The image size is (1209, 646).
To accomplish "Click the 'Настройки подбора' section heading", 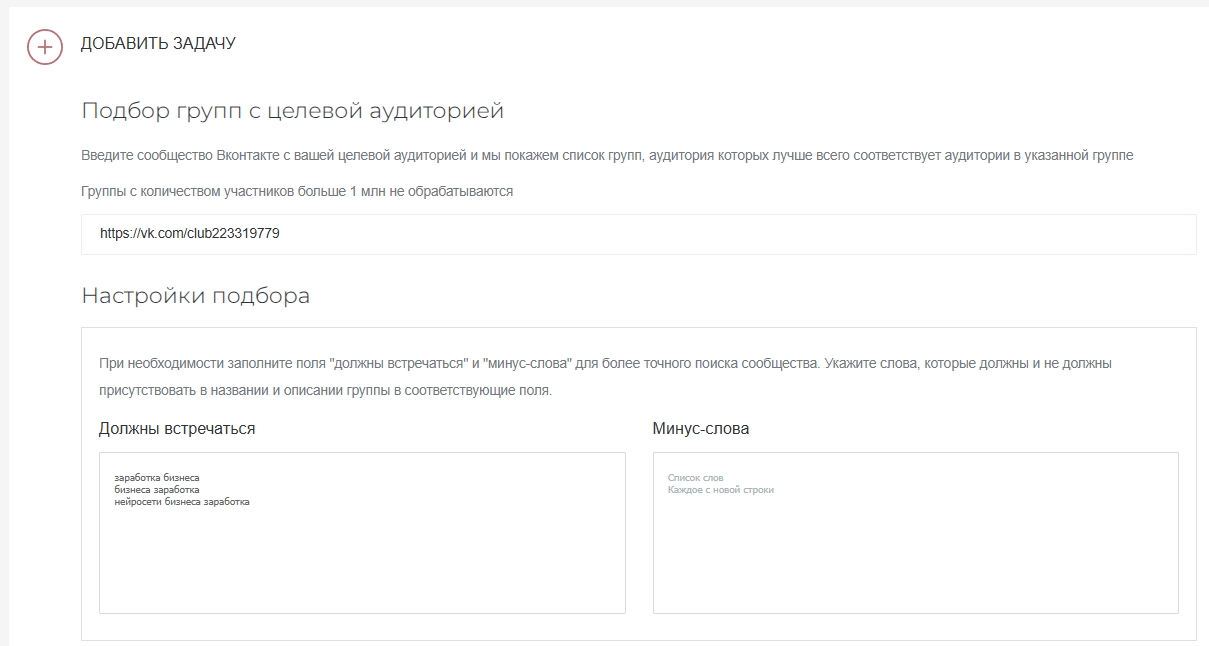I will click(195, 296).
